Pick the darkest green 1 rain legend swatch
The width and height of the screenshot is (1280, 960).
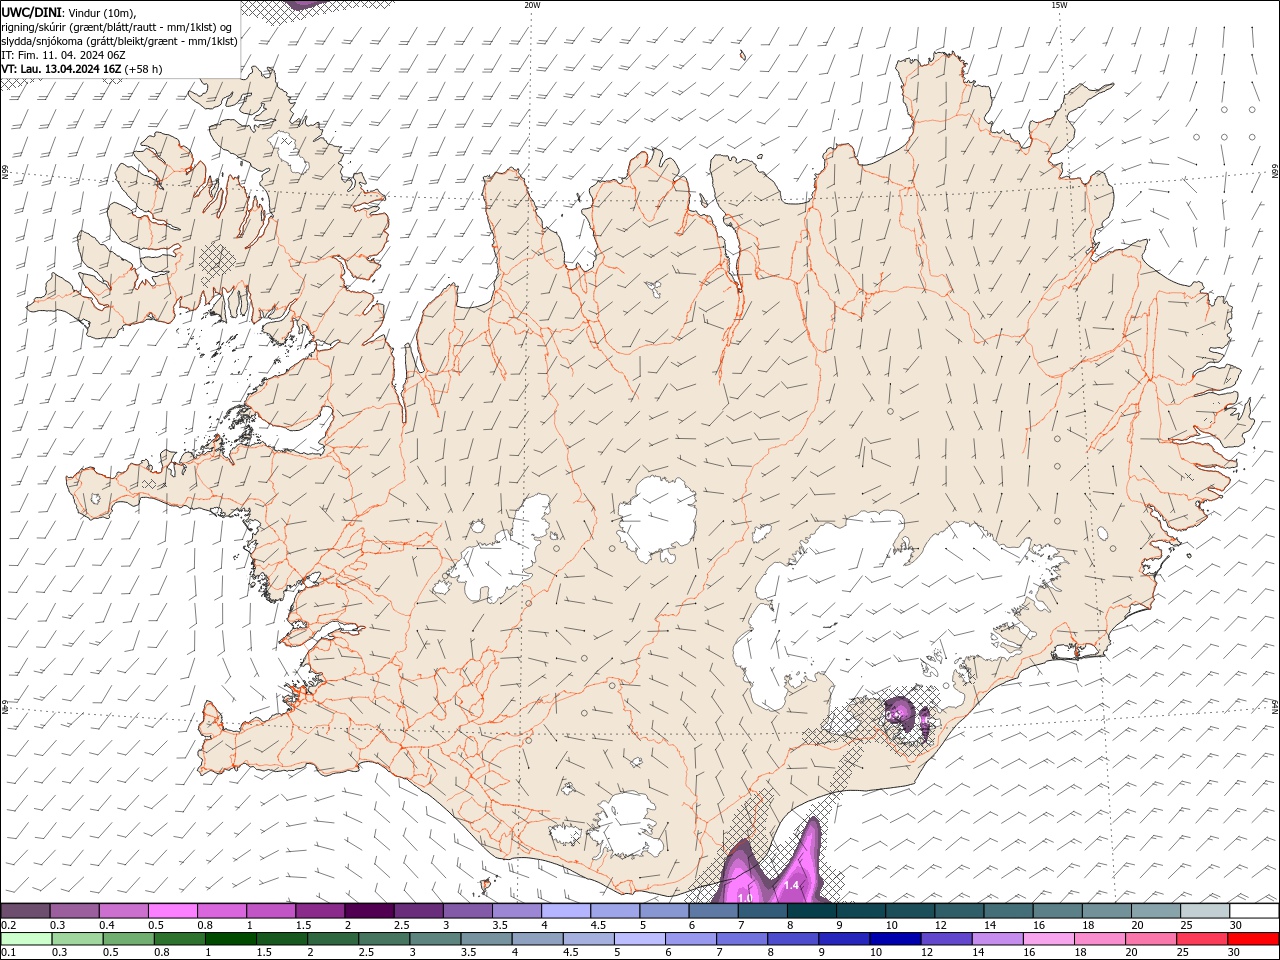pyautogui.click(x=231, y=938)
